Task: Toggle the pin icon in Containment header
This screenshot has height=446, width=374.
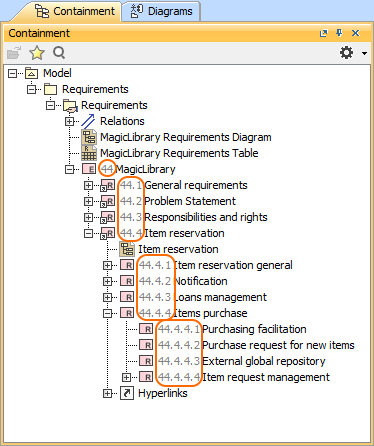Action: 339,33
